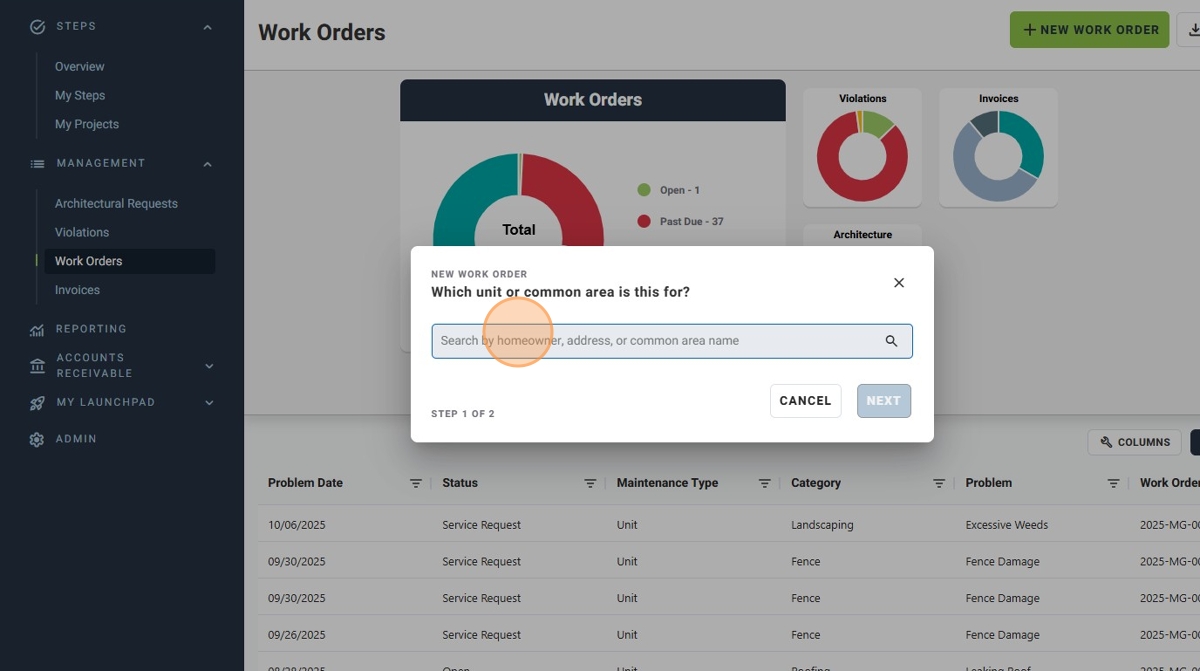Sort by Problem Date column header
Viewport: 1200px width, 671px height.
pyautogui.click(x=305, y=483)
